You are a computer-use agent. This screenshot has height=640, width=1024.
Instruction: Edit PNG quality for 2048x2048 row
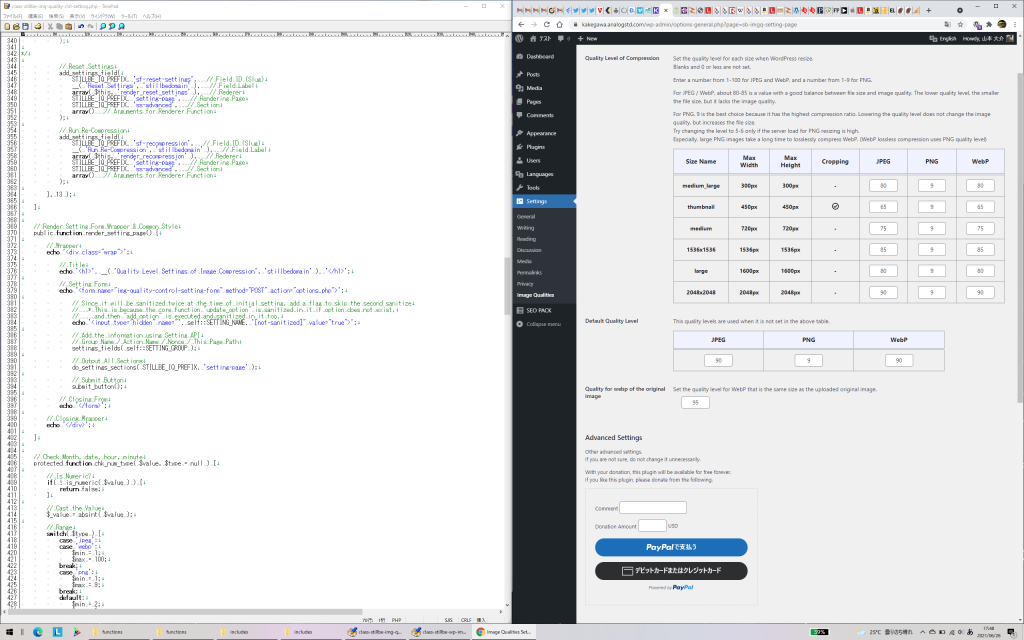point(931,293)
